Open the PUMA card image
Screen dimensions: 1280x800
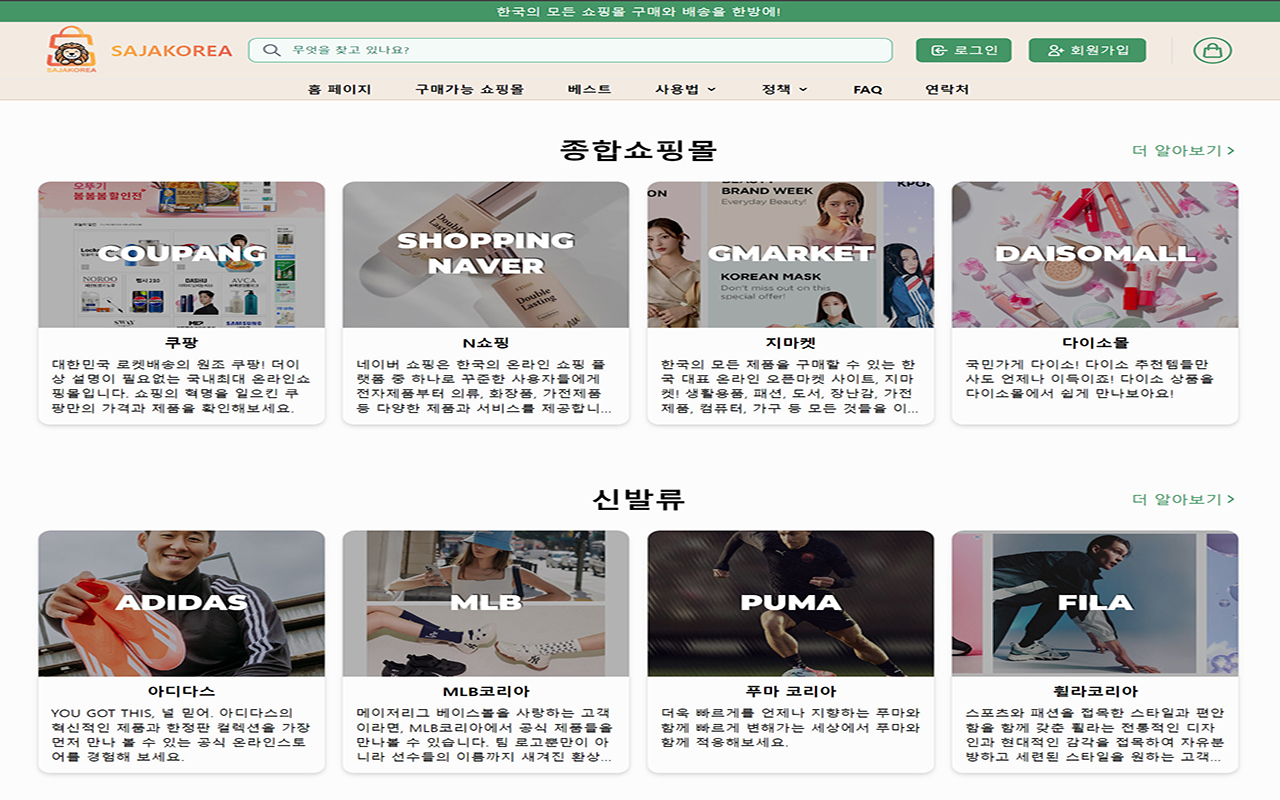click(791, 603)
